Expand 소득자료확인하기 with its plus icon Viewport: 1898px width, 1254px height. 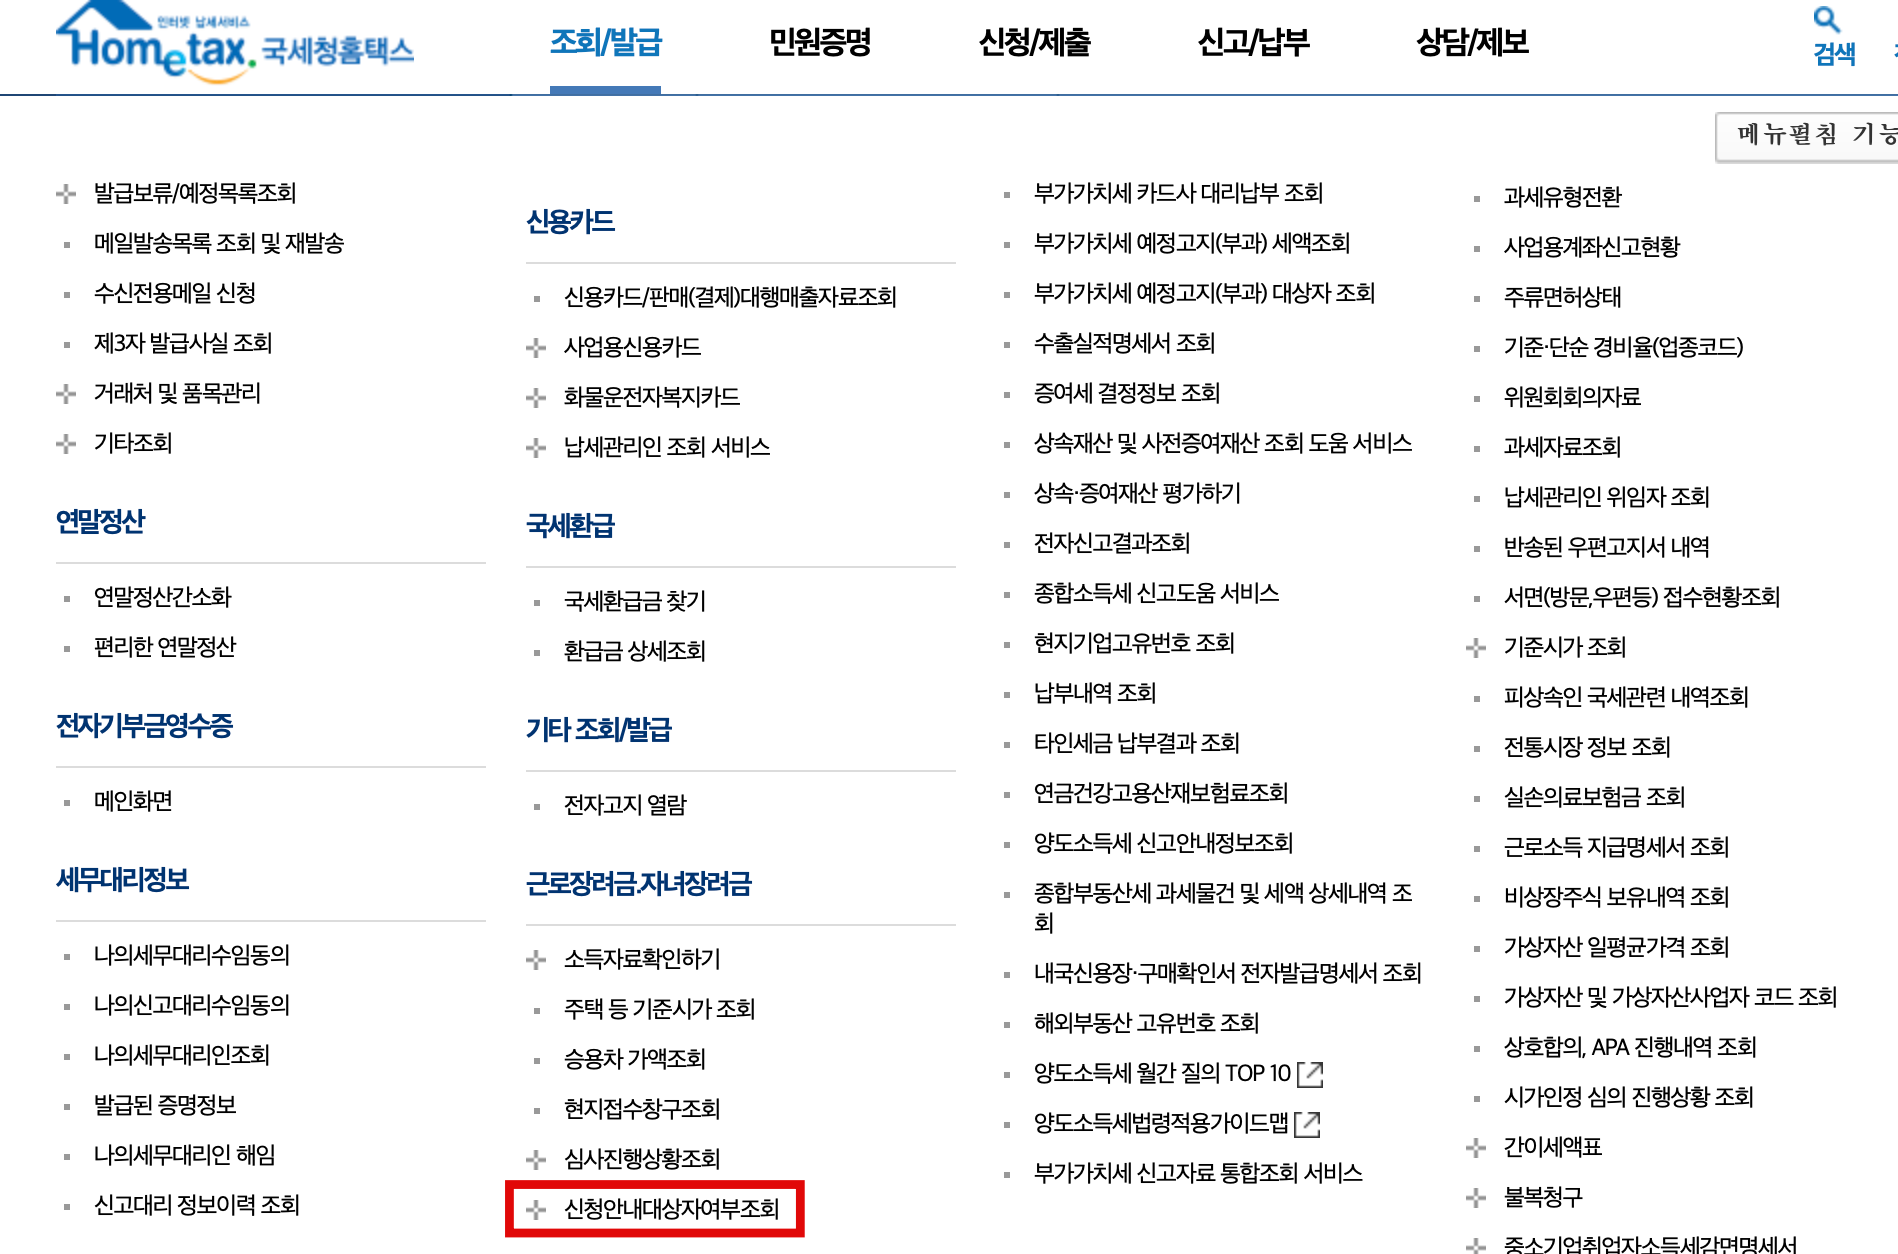pyautogui.click(x=535, y=960)
